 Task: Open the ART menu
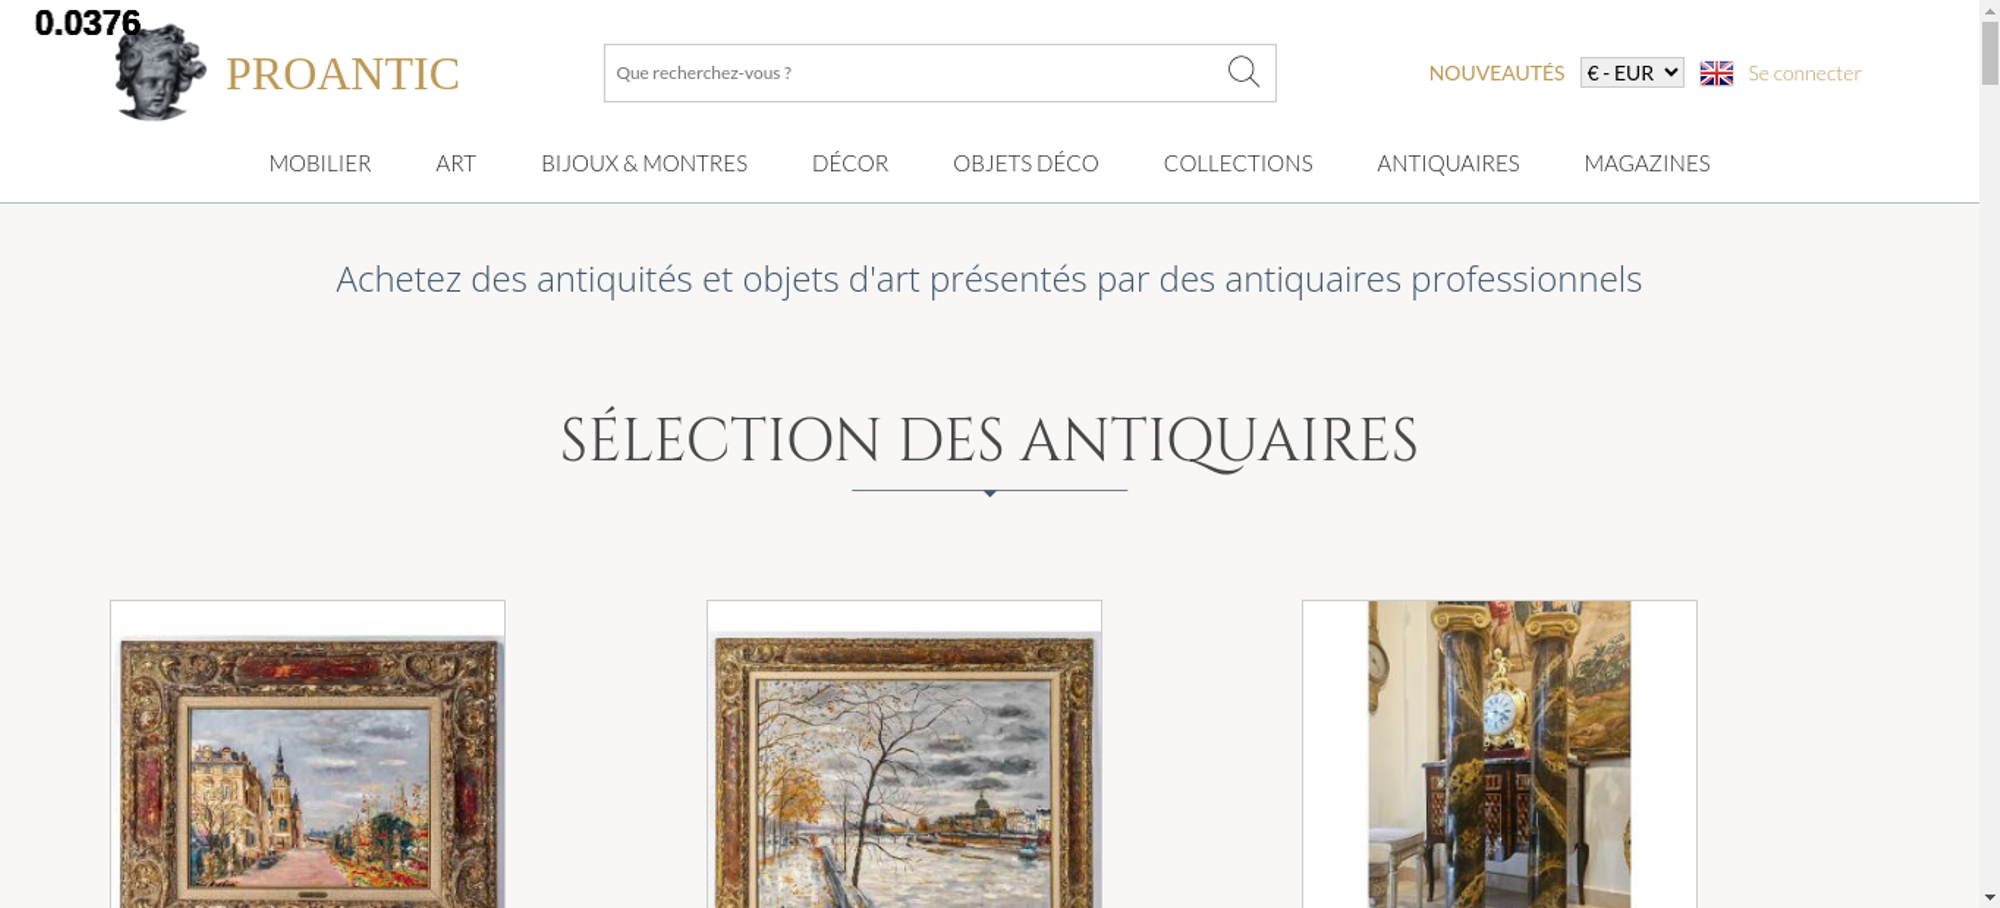tap(456, 163)
